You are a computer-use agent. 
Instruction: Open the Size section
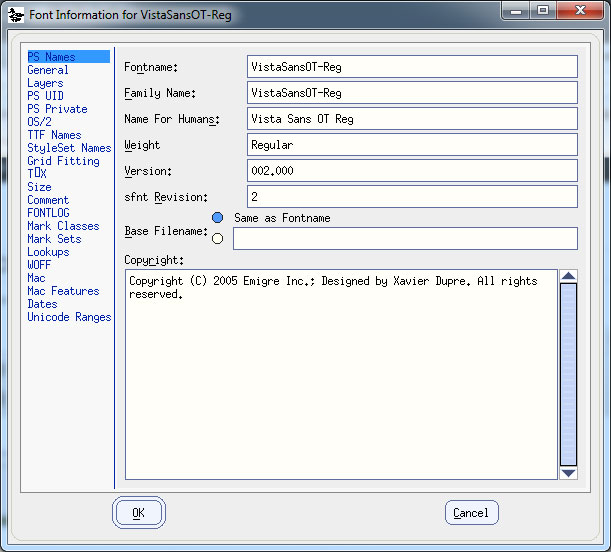(x=39, y=187)
